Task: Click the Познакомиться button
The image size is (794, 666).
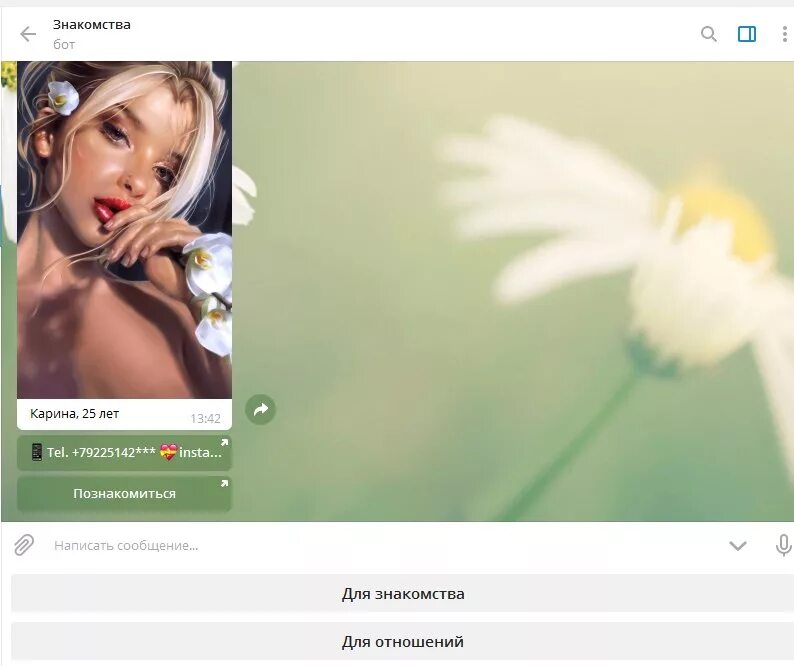Action: (x=125, y=493)
